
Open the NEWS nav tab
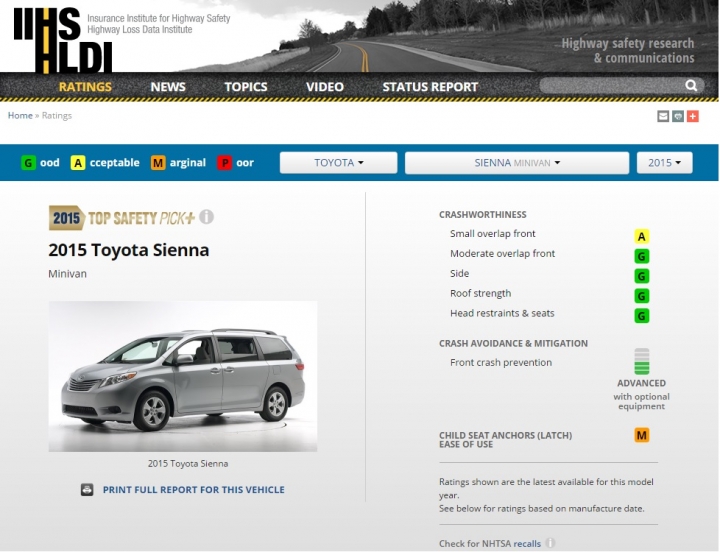168,87
